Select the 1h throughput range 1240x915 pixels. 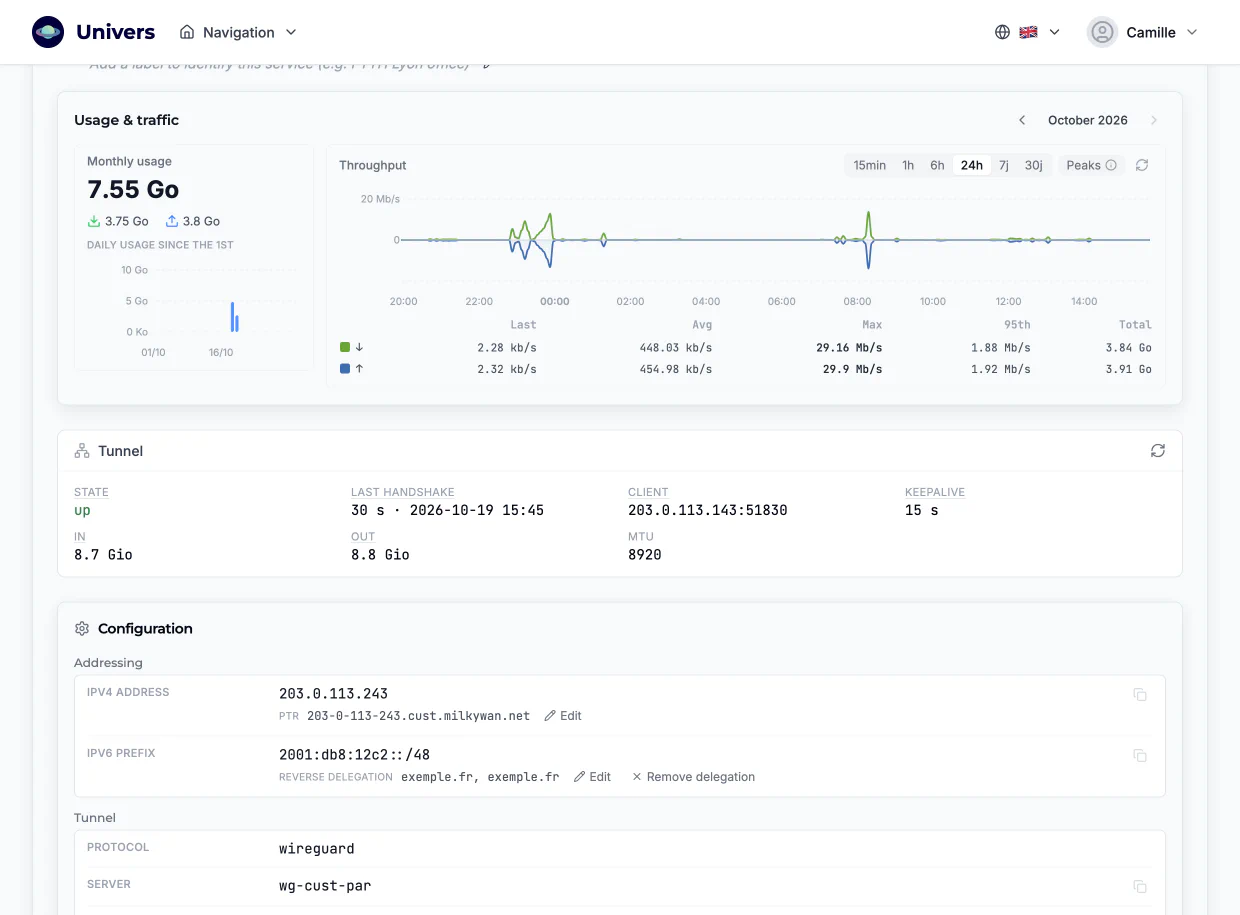[x=908, y=165]
